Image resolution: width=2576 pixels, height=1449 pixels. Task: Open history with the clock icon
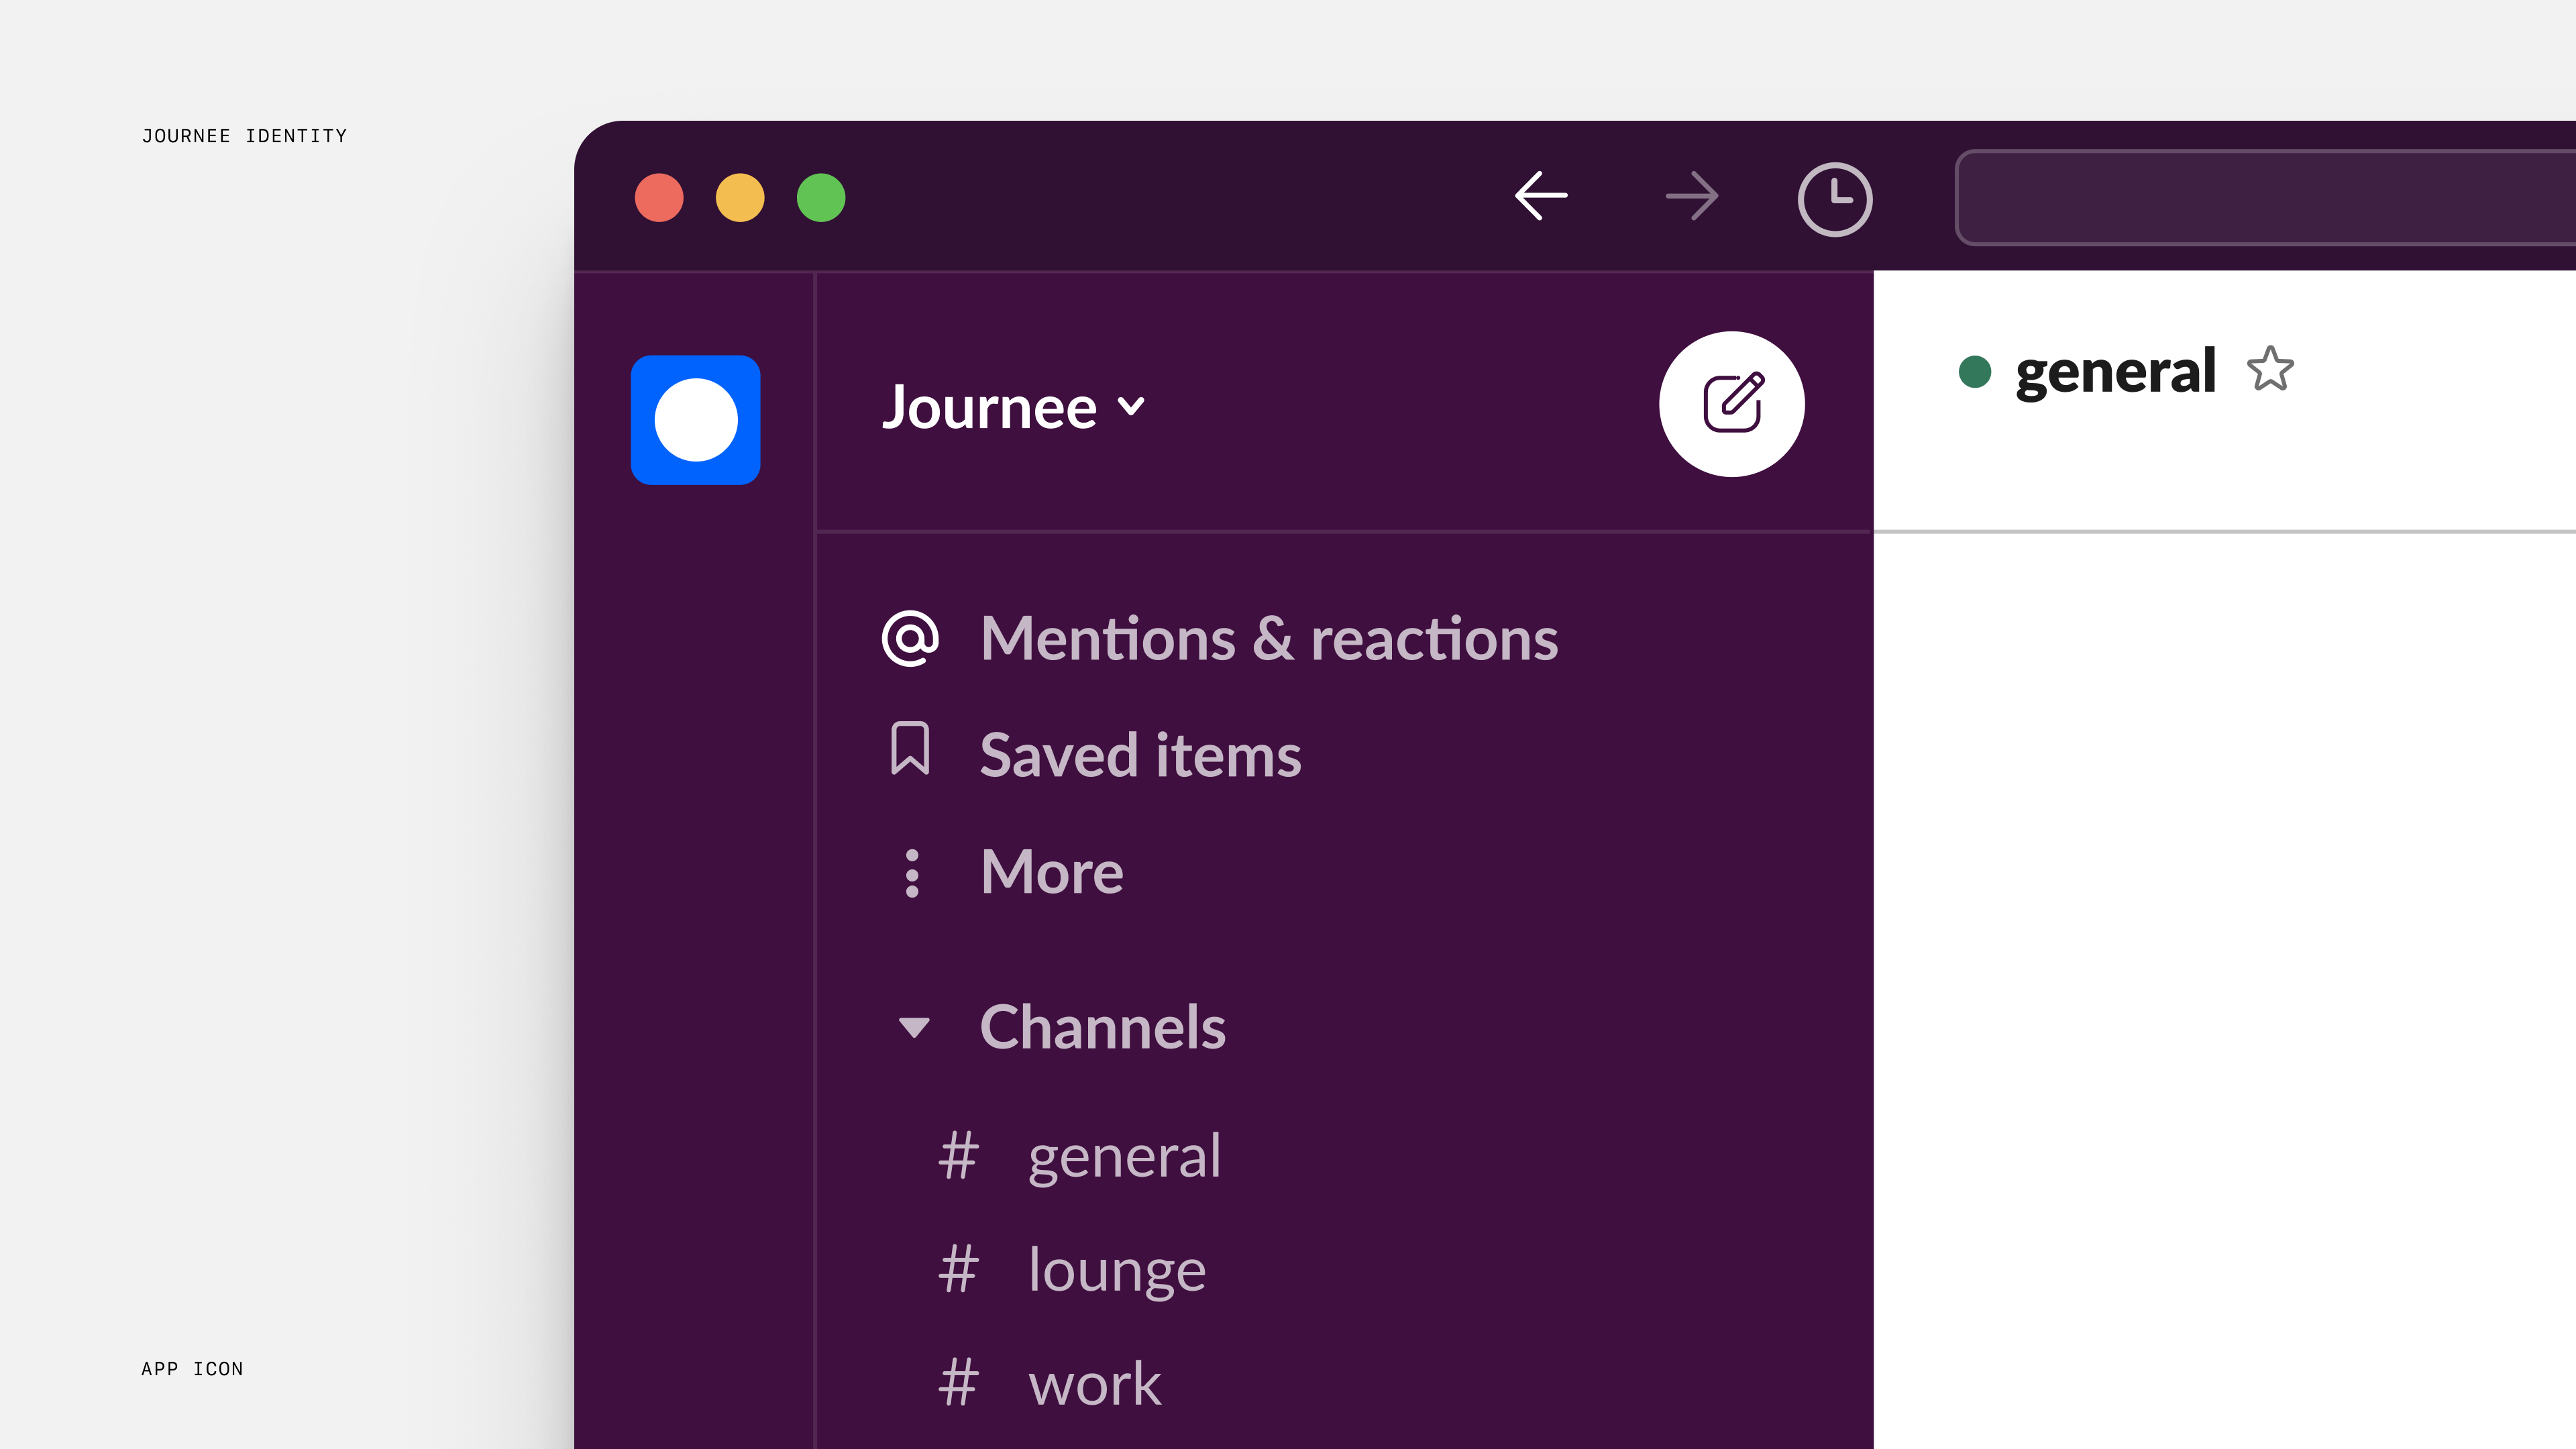coord(1834,199)
